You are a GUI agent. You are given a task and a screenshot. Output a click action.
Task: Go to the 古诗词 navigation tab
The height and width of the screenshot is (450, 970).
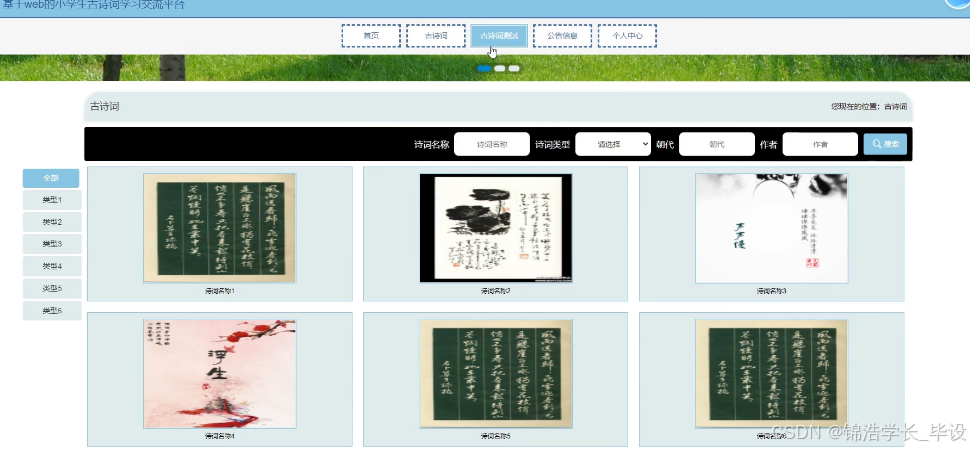coord(436,36)
